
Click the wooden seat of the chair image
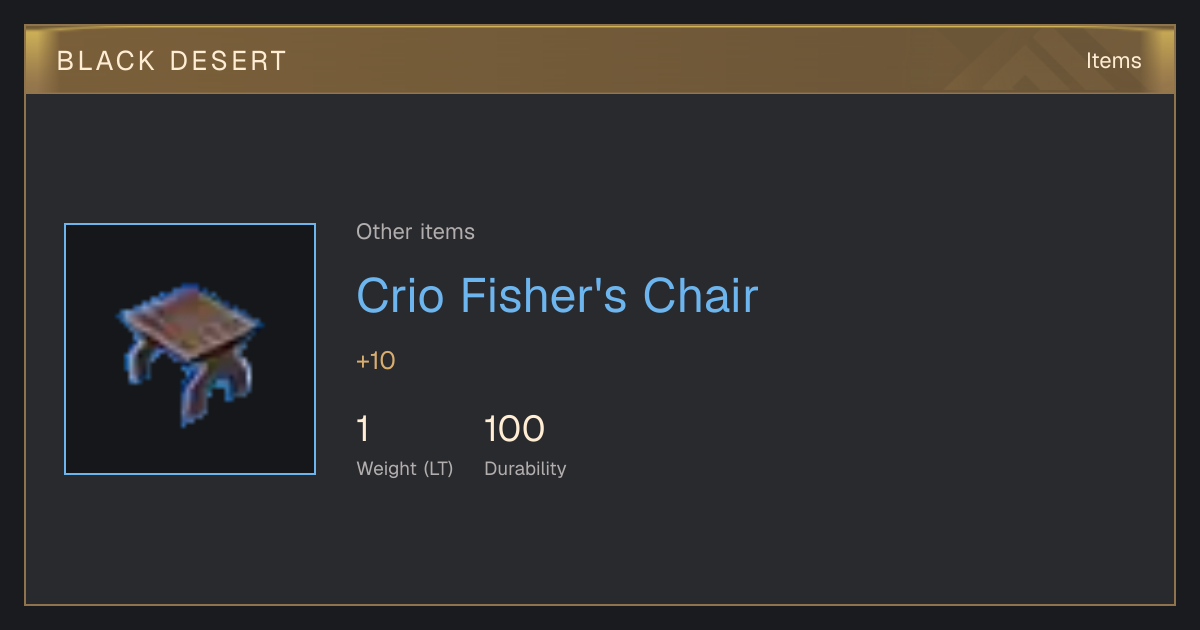190,321
